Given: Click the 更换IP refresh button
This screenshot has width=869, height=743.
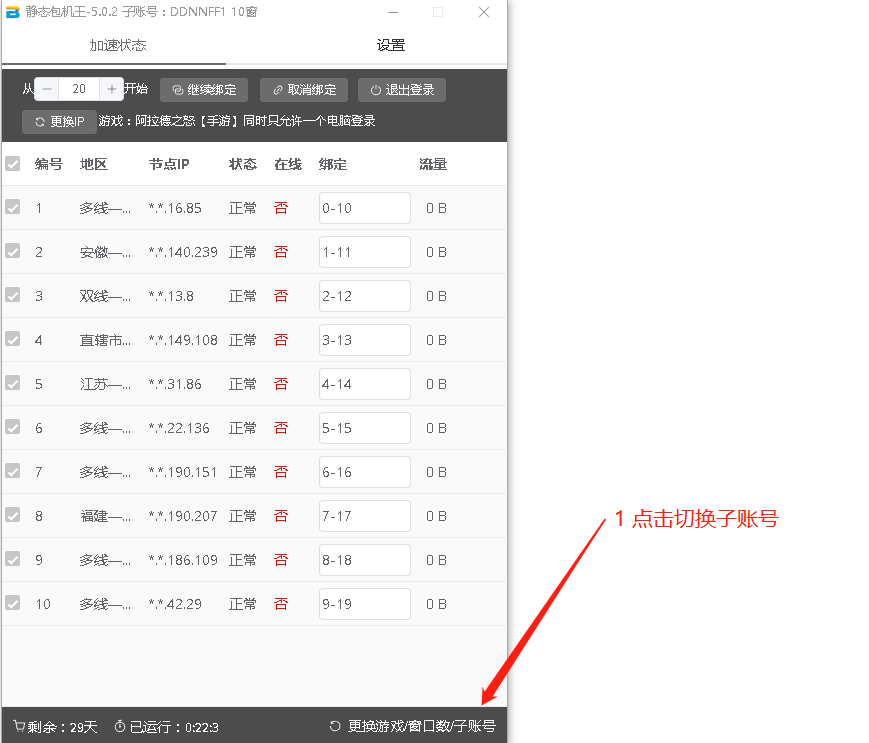Looking at the screenshot, I should pos(59,122).
